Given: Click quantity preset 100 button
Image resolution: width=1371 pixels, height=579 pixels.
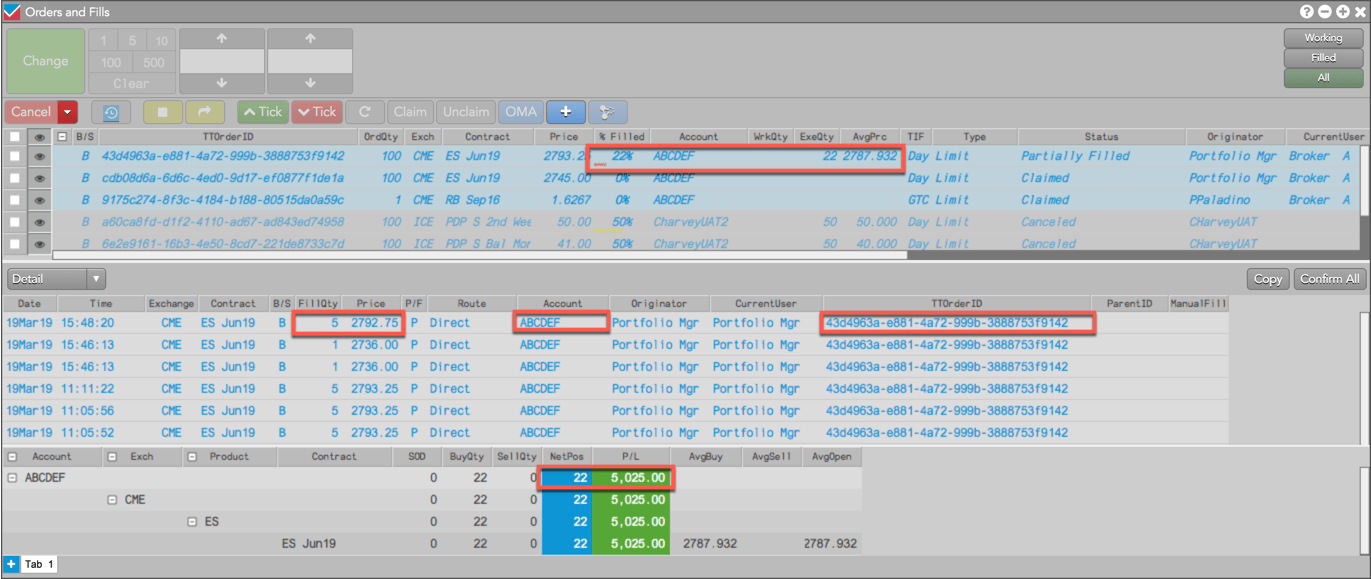Looking at the screenshot, I should [x=111, y=62].
